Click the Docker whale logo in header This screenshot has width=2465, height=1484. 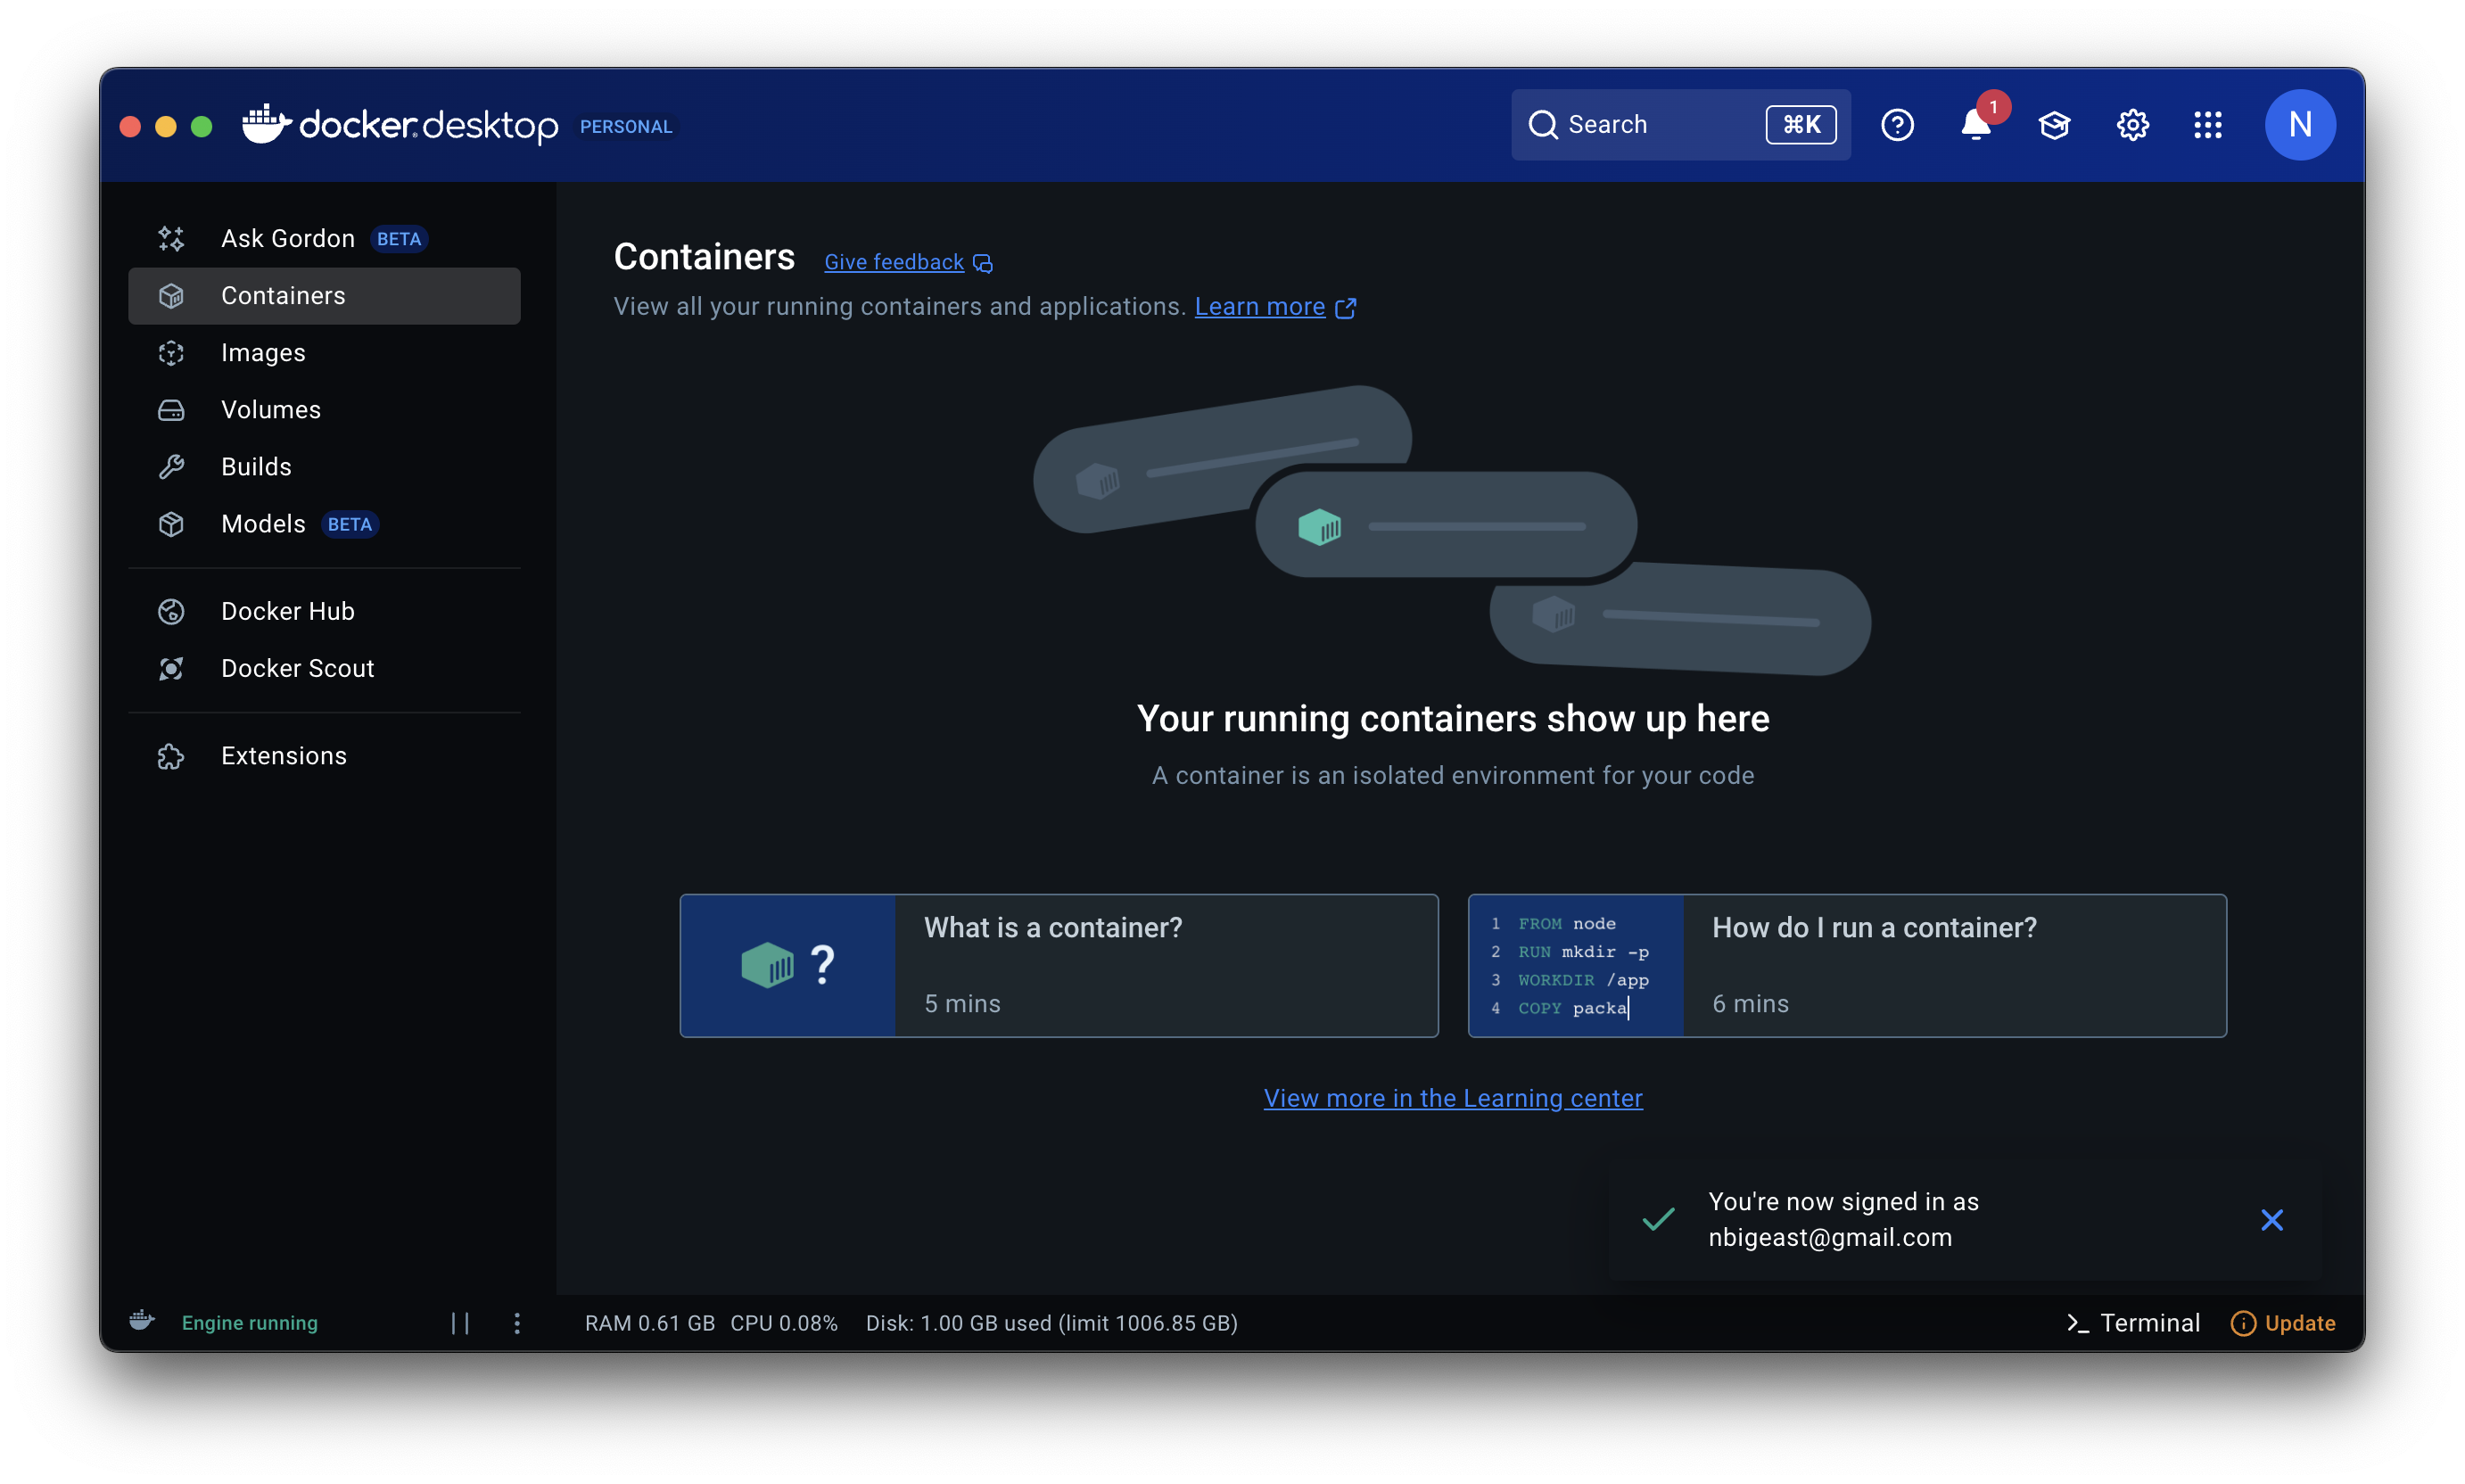point(266,124)
